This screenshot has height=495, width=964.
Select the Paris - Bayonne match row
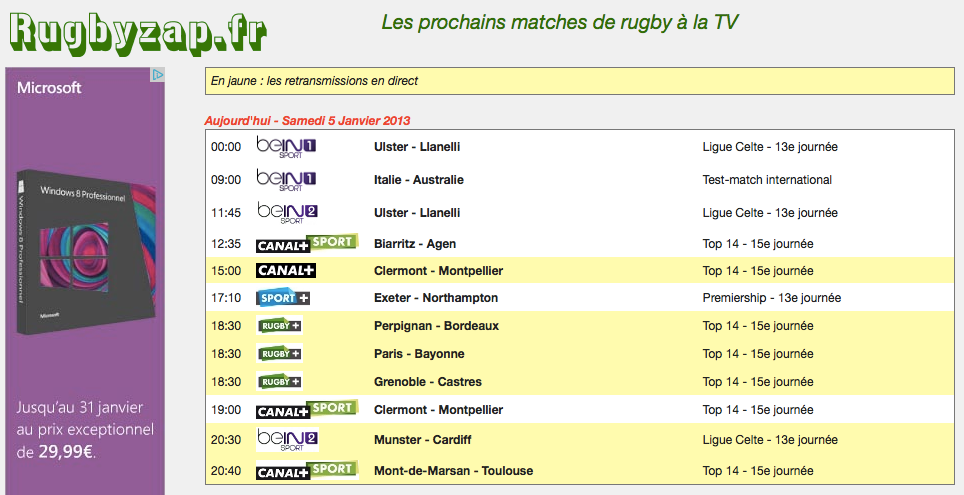[579, 354]
